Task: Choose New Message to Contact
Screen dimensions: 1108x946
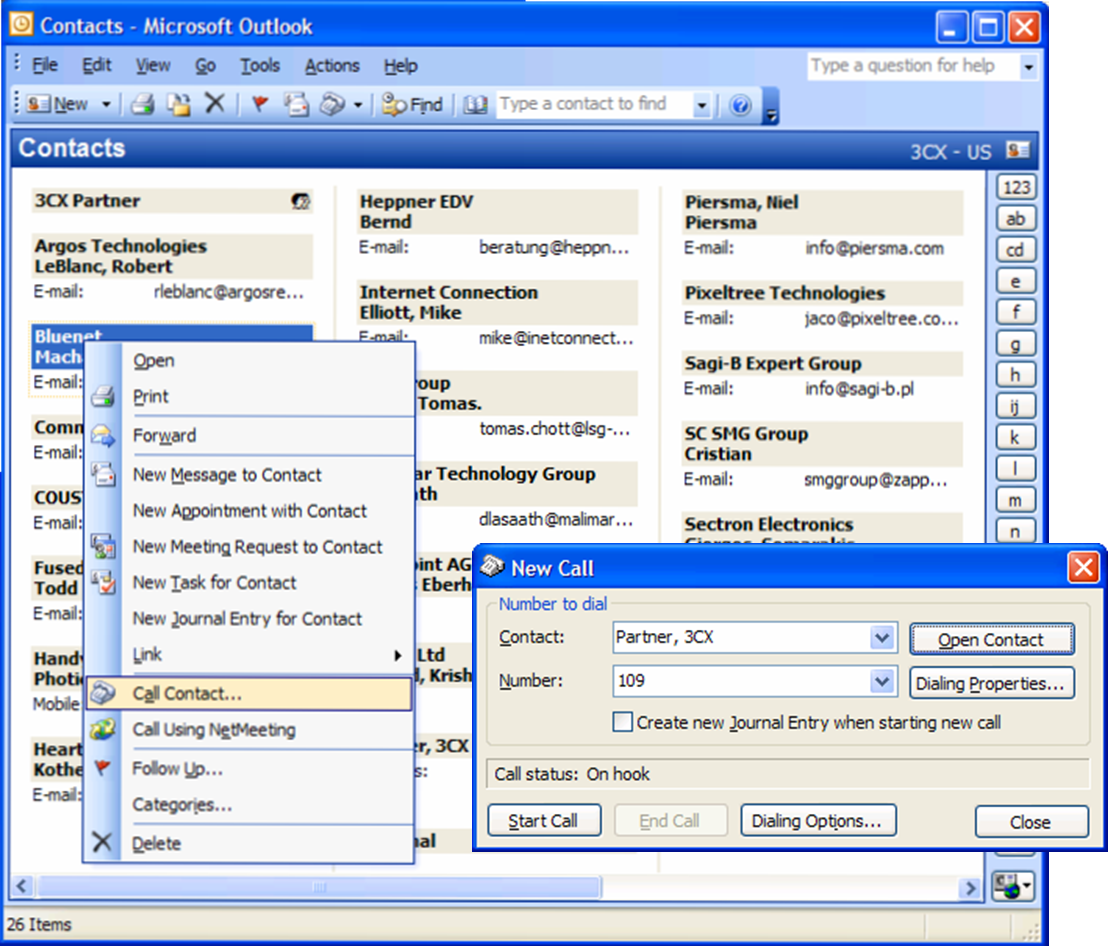Action: pos(249,475)
